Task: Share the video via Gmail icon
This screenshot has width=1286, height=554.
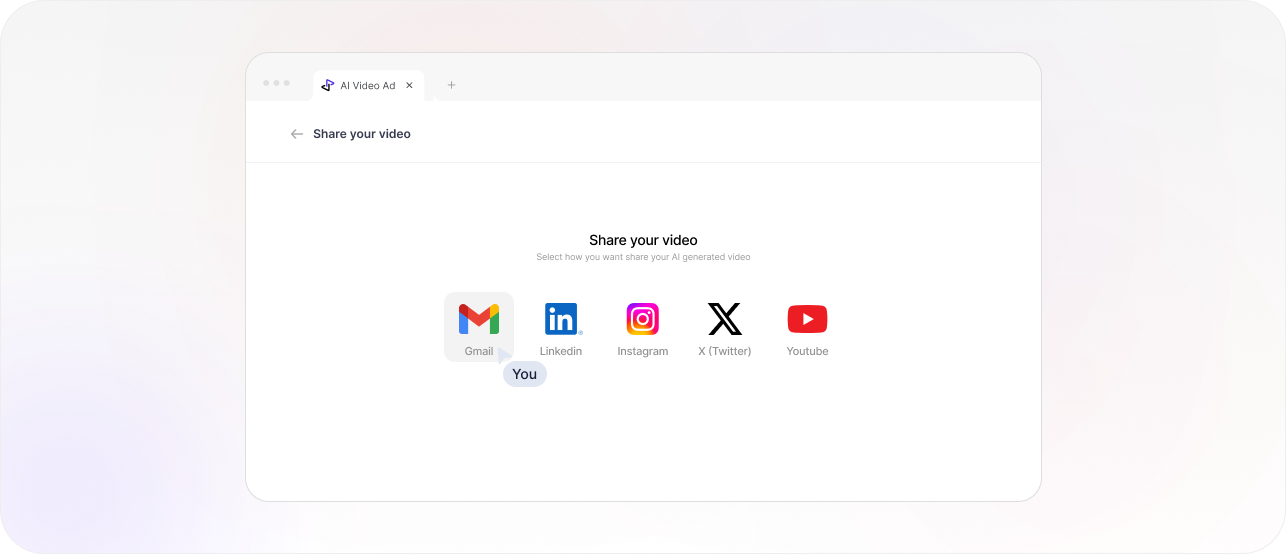Action: pos(479,319)
